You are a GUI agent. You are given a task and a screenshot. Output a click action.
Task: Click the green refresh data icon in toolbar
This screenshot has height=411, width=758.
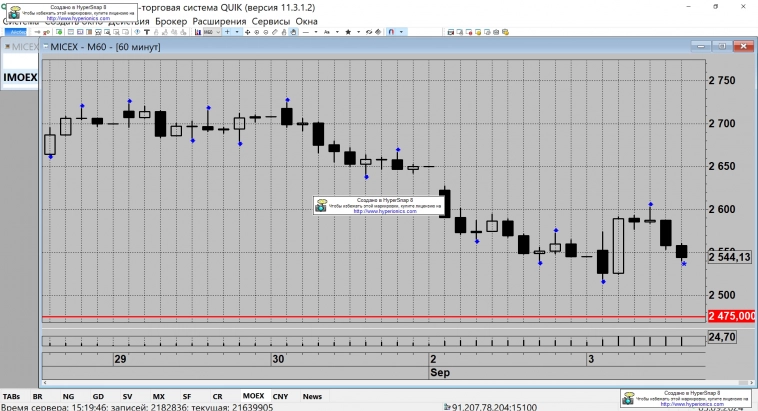(x=58, y=32)
